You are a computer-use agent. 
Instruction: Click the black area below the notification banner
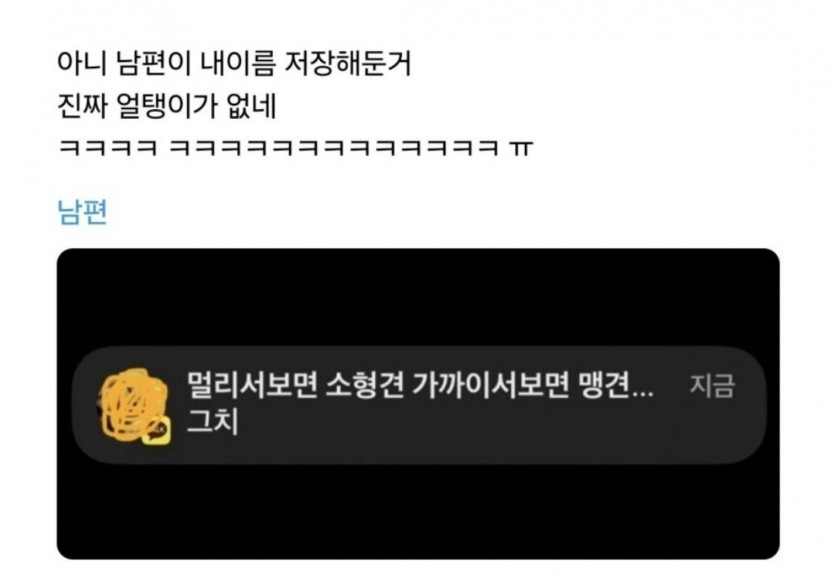click(x=418, y=511)
